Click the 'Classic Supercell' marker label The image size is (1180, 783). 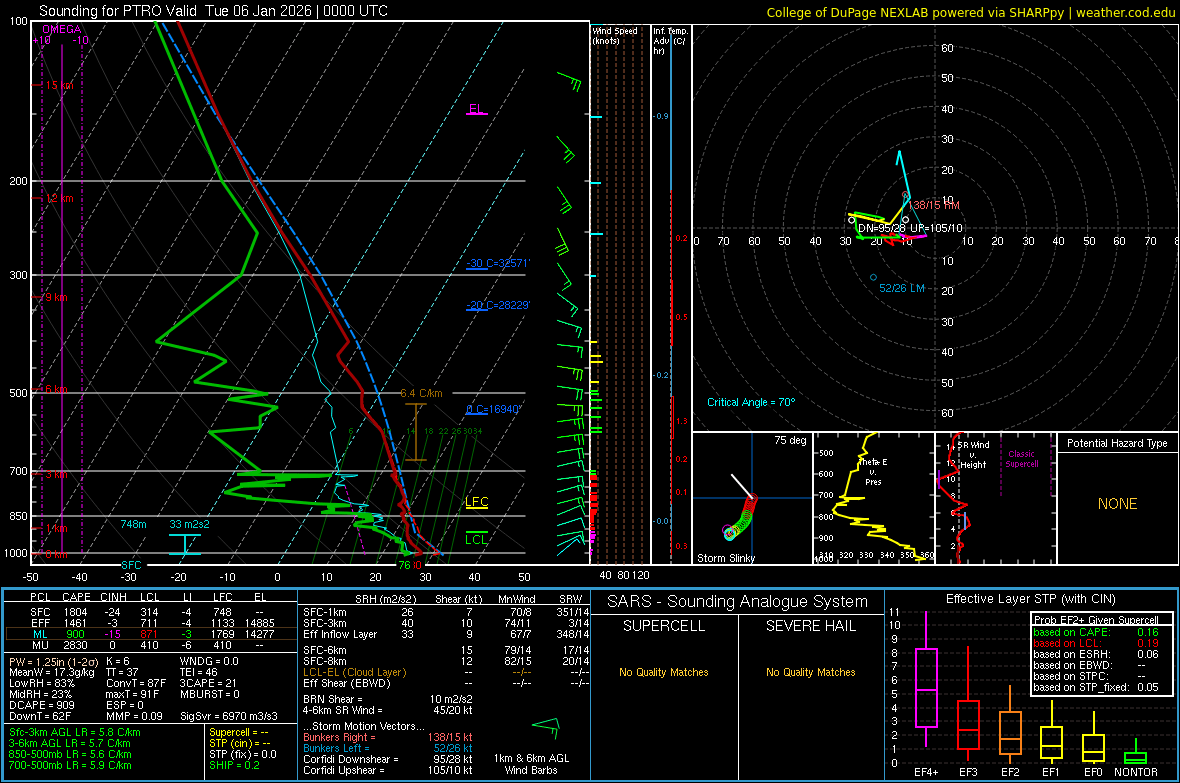click(x=1022, y=459)
